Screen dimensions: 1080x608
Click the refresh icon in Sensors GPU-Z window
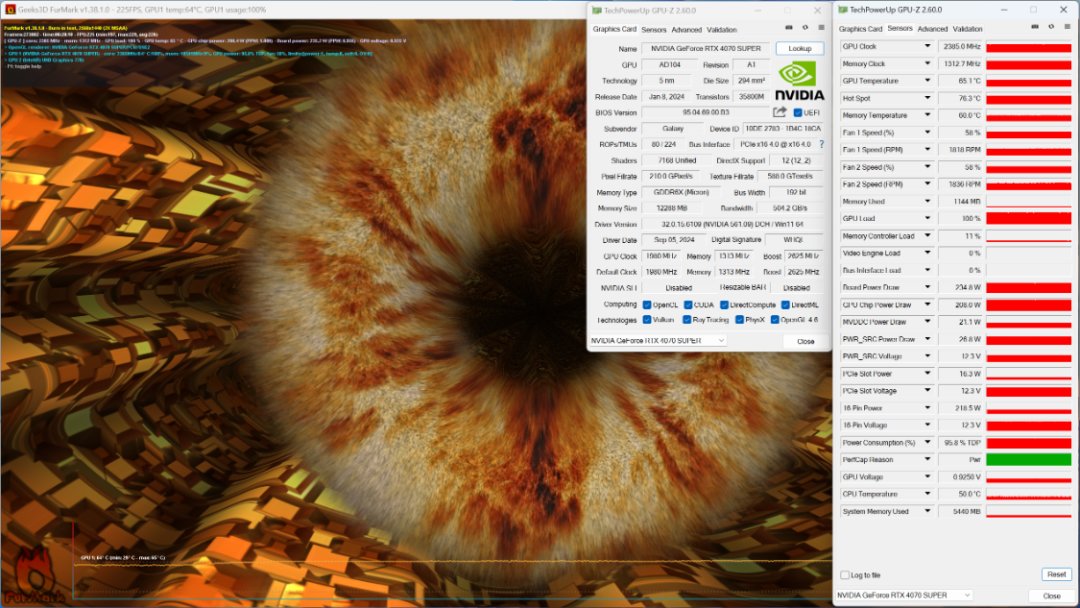click(1051, 27)
